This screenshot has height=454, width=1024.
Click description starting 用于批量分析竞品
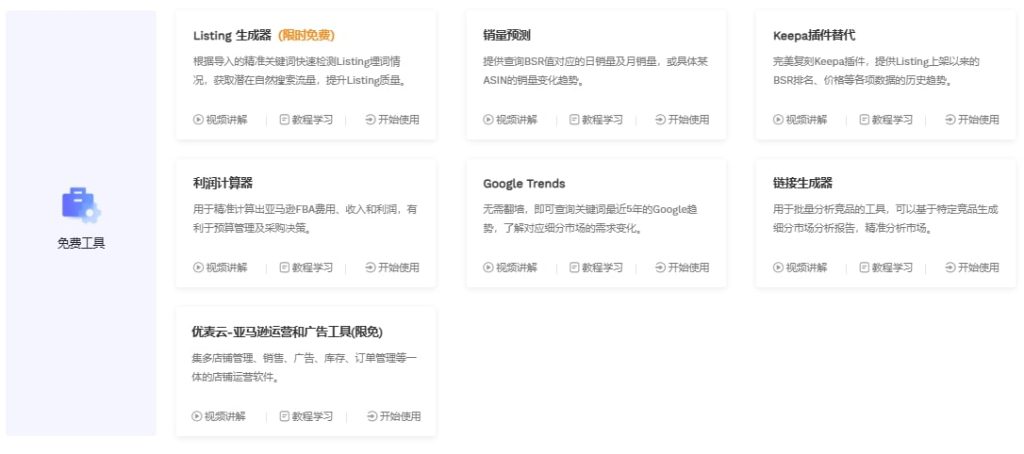coord(886,219)
